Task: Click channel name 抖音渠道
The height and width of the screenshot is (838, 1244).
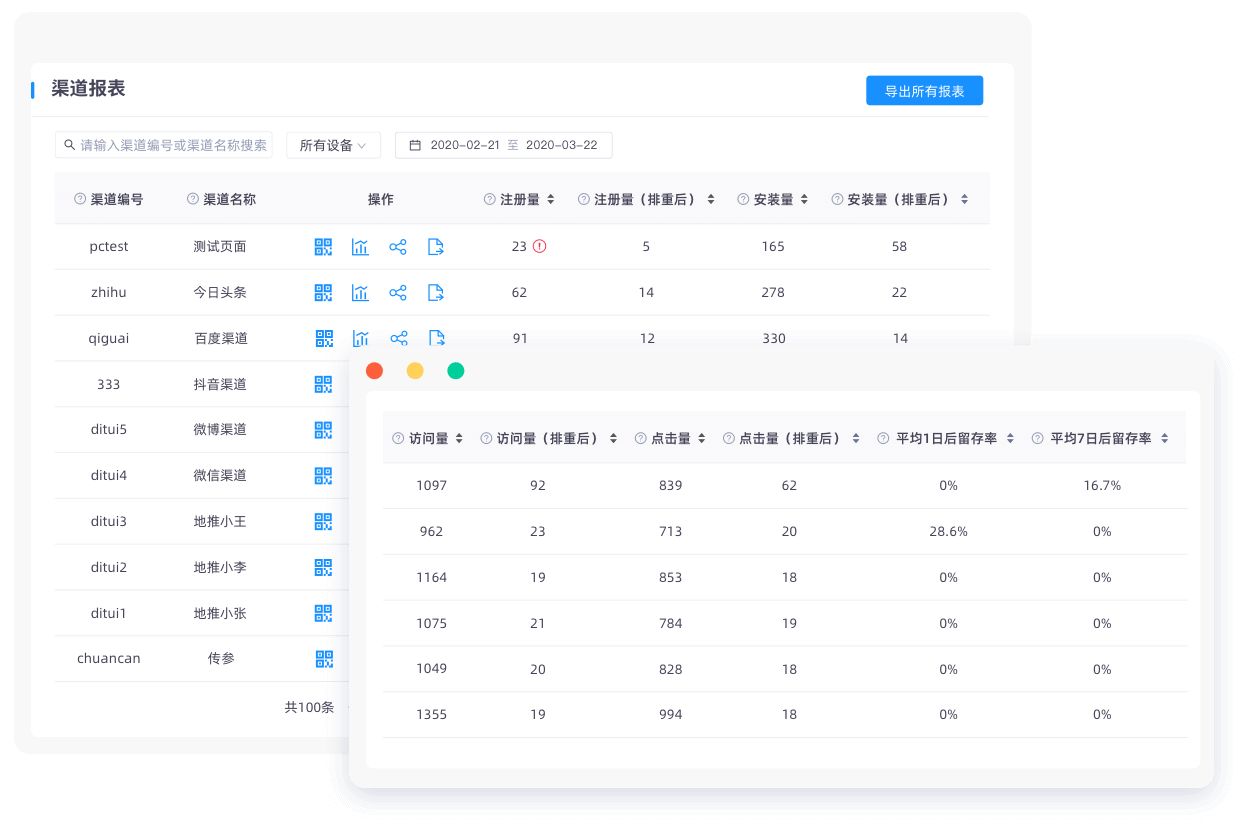Action: [220, 384]
